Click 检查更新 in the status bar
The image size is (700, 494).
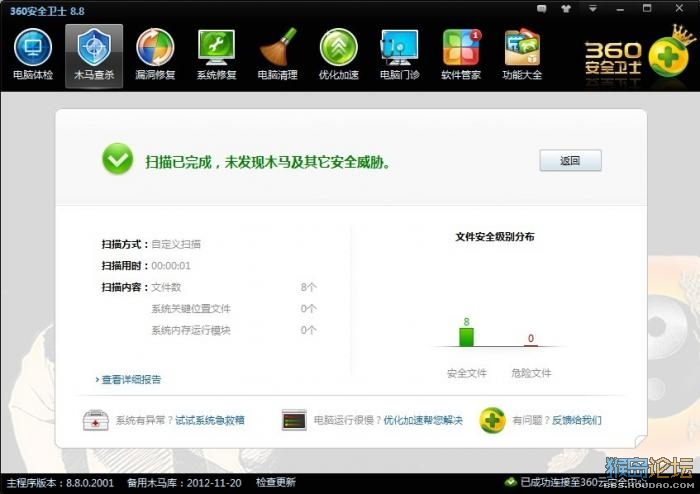275,482
